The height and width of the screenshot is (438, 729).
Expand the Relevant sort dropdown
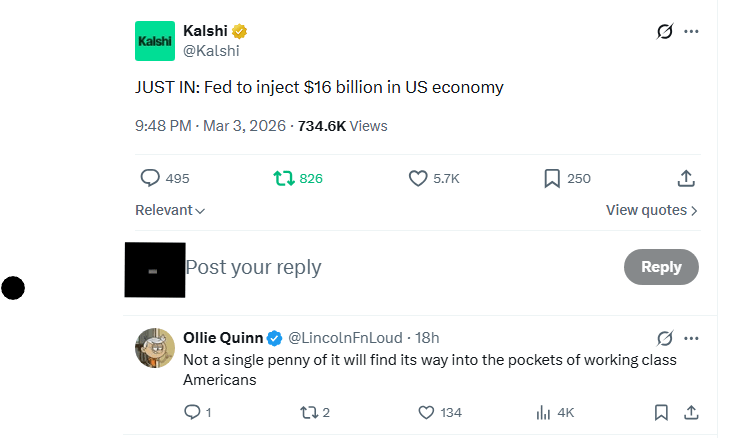point(170,210)
